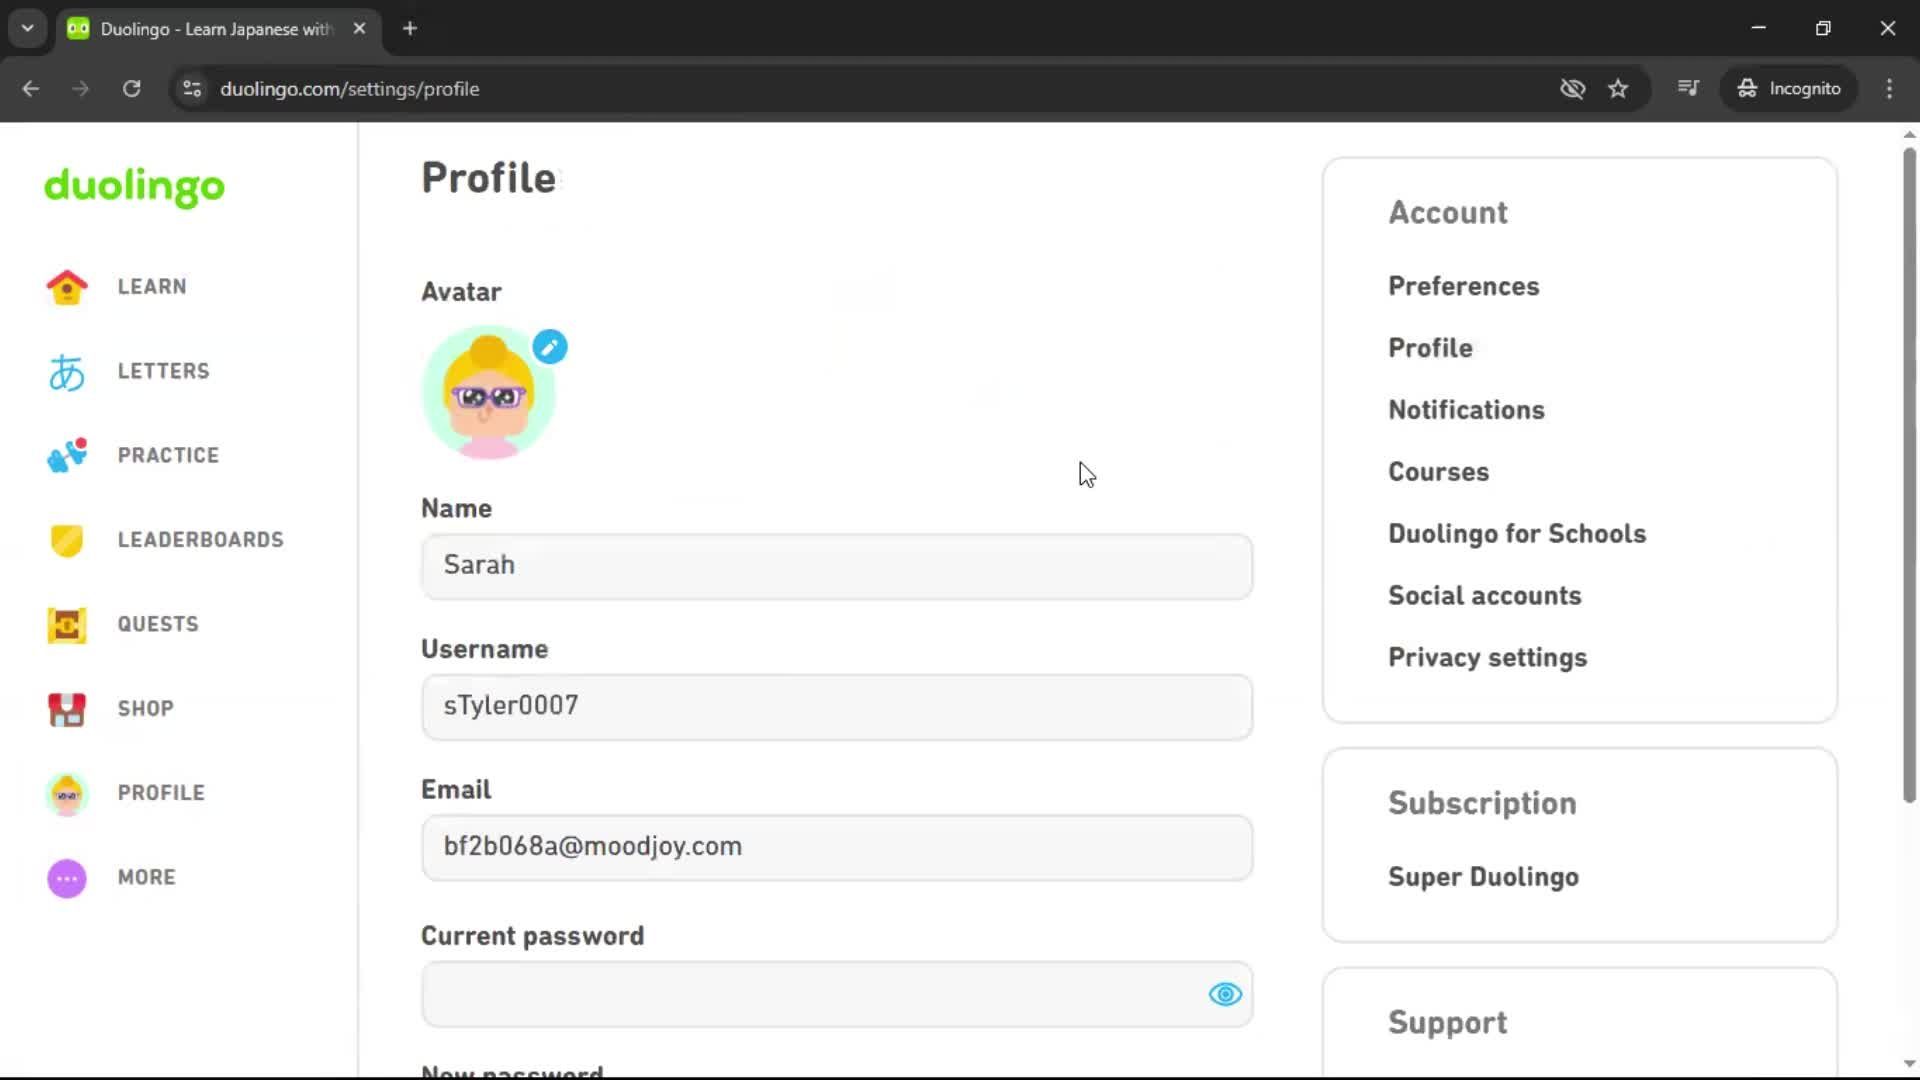Open the Super Duolingo subscription link
The height and width of the screenshot is (1080, 1920).
click(x=1483, y=877)
